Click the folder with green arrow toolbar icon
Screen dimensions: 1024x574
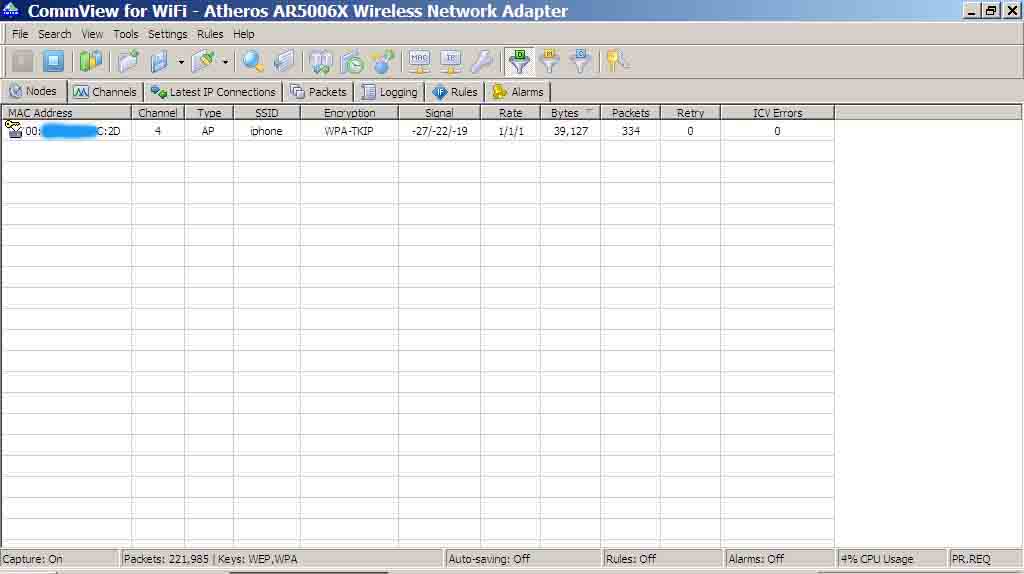pyautogui.click(x=128, y=61)
